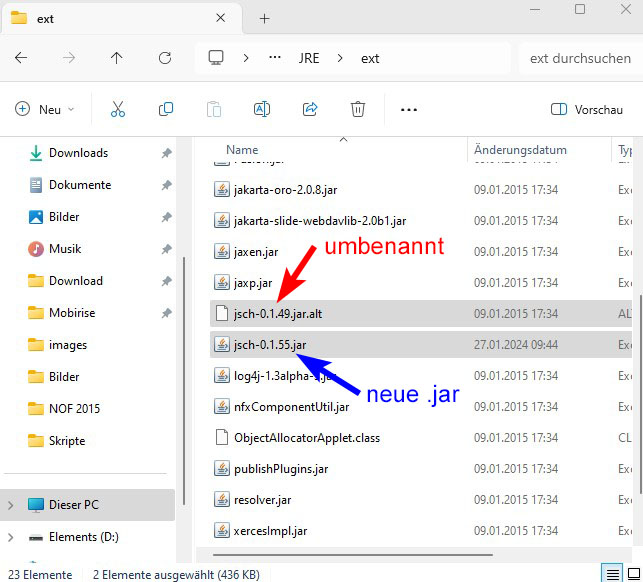Click the 'ext durchsuchen' search field
643x582 pixels.
(x=580, y=58)
